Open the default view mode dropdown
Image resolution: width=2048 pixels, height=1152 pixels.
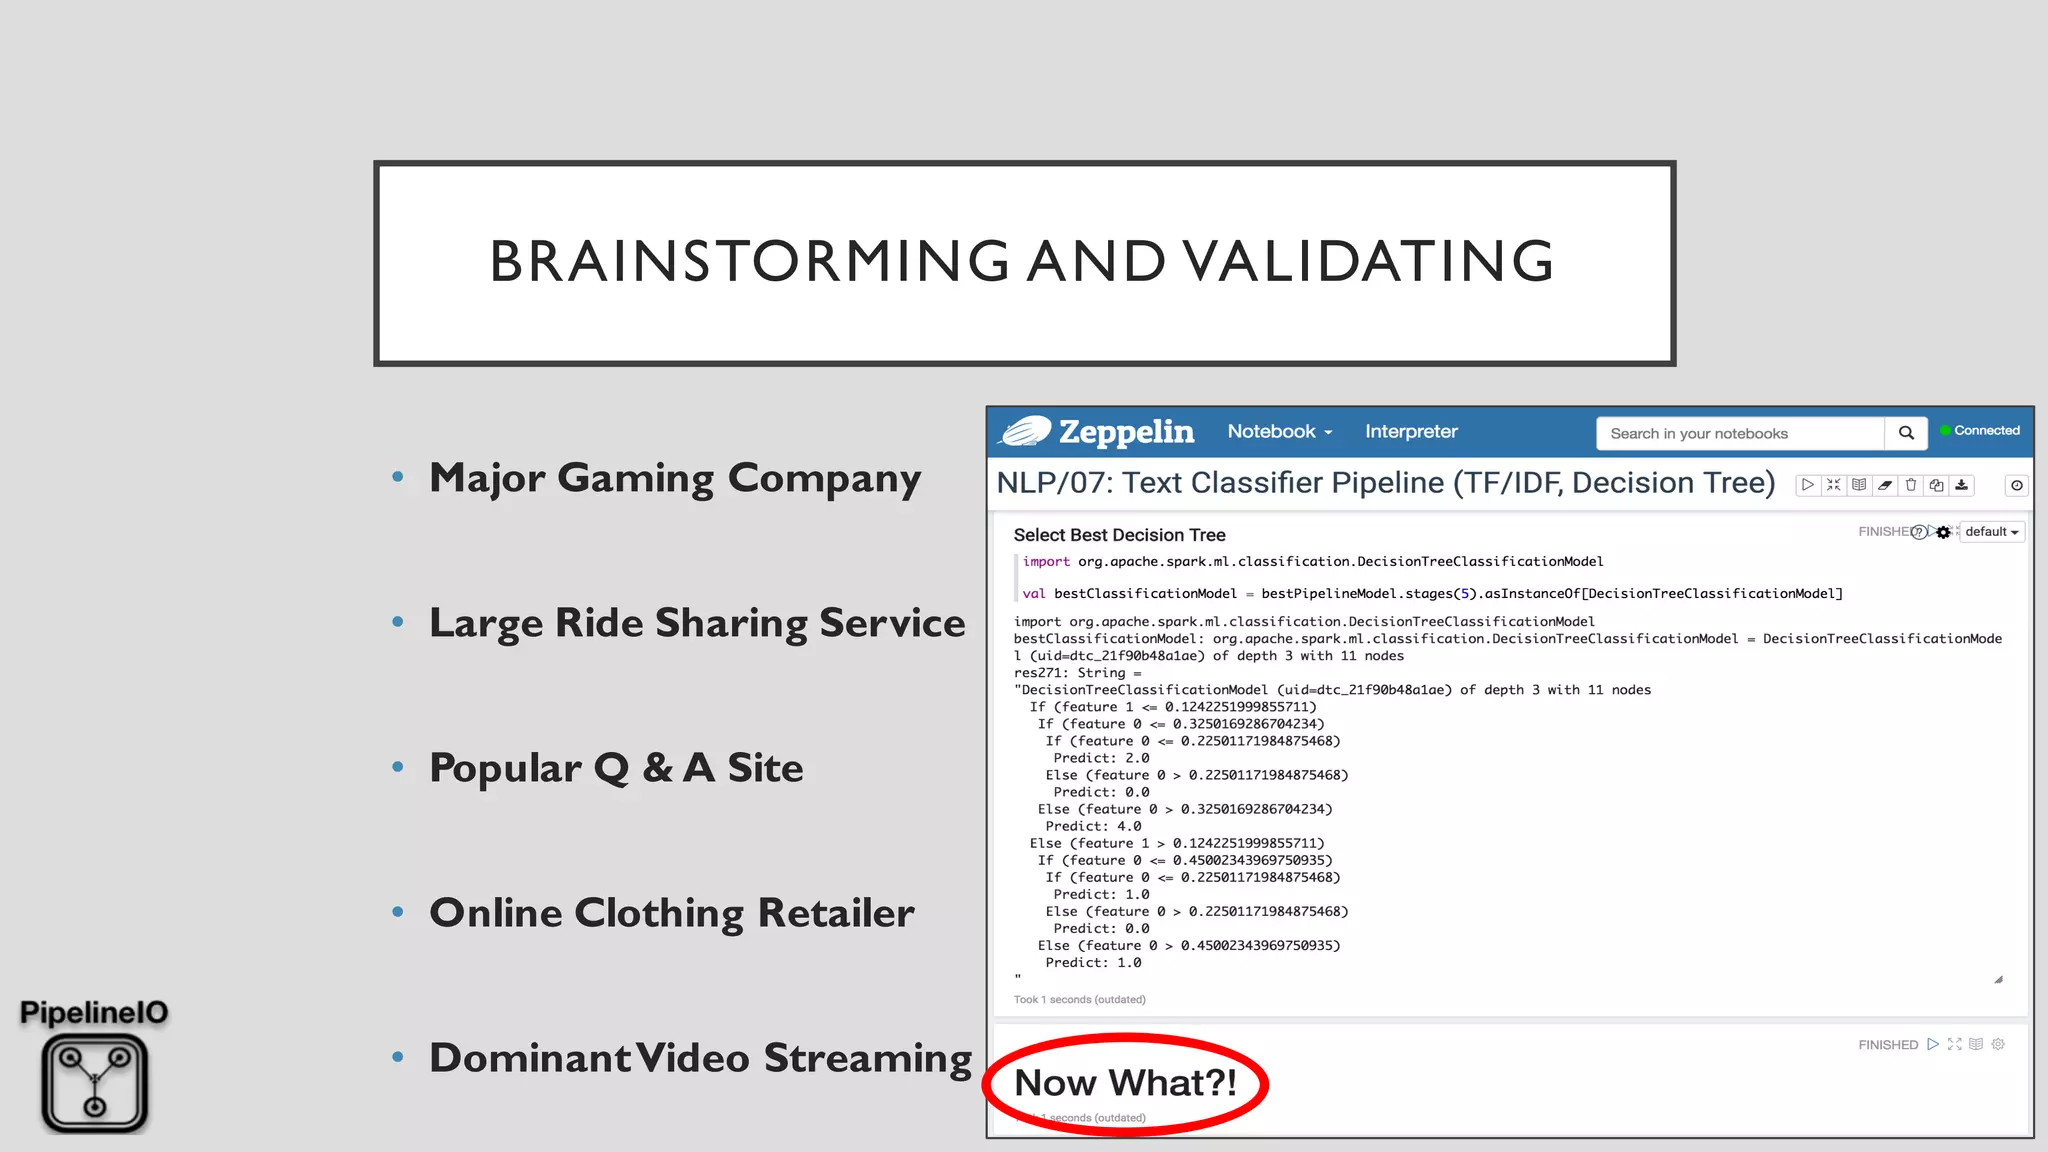click(x=1992, y=532)
